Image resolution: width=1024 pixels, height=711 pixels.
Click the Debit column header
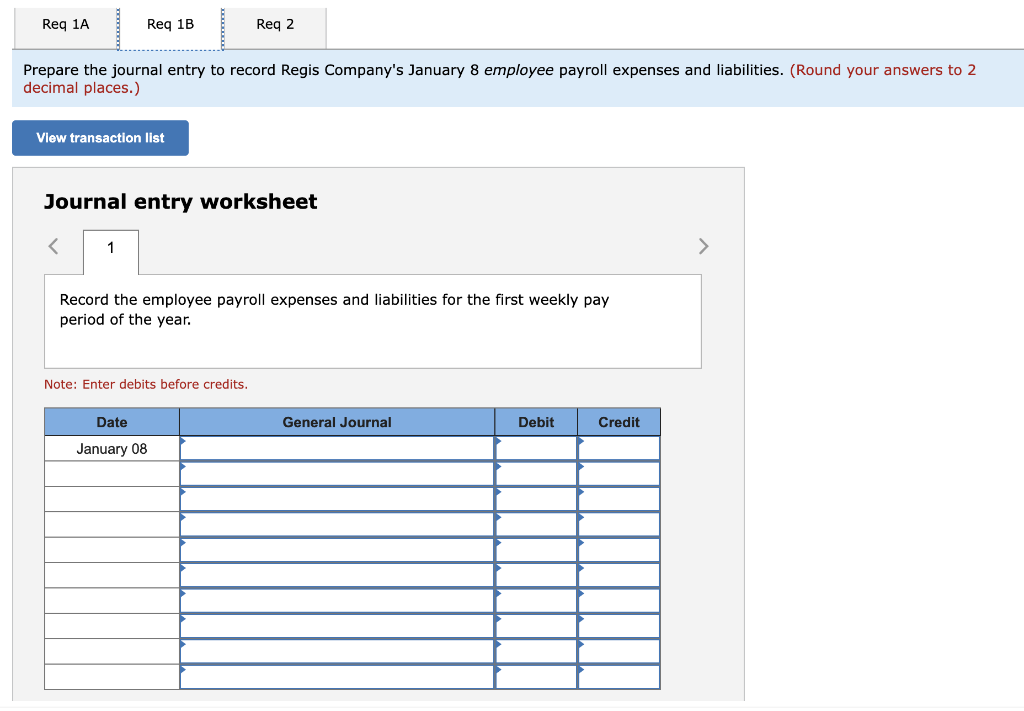pos(536,421)
